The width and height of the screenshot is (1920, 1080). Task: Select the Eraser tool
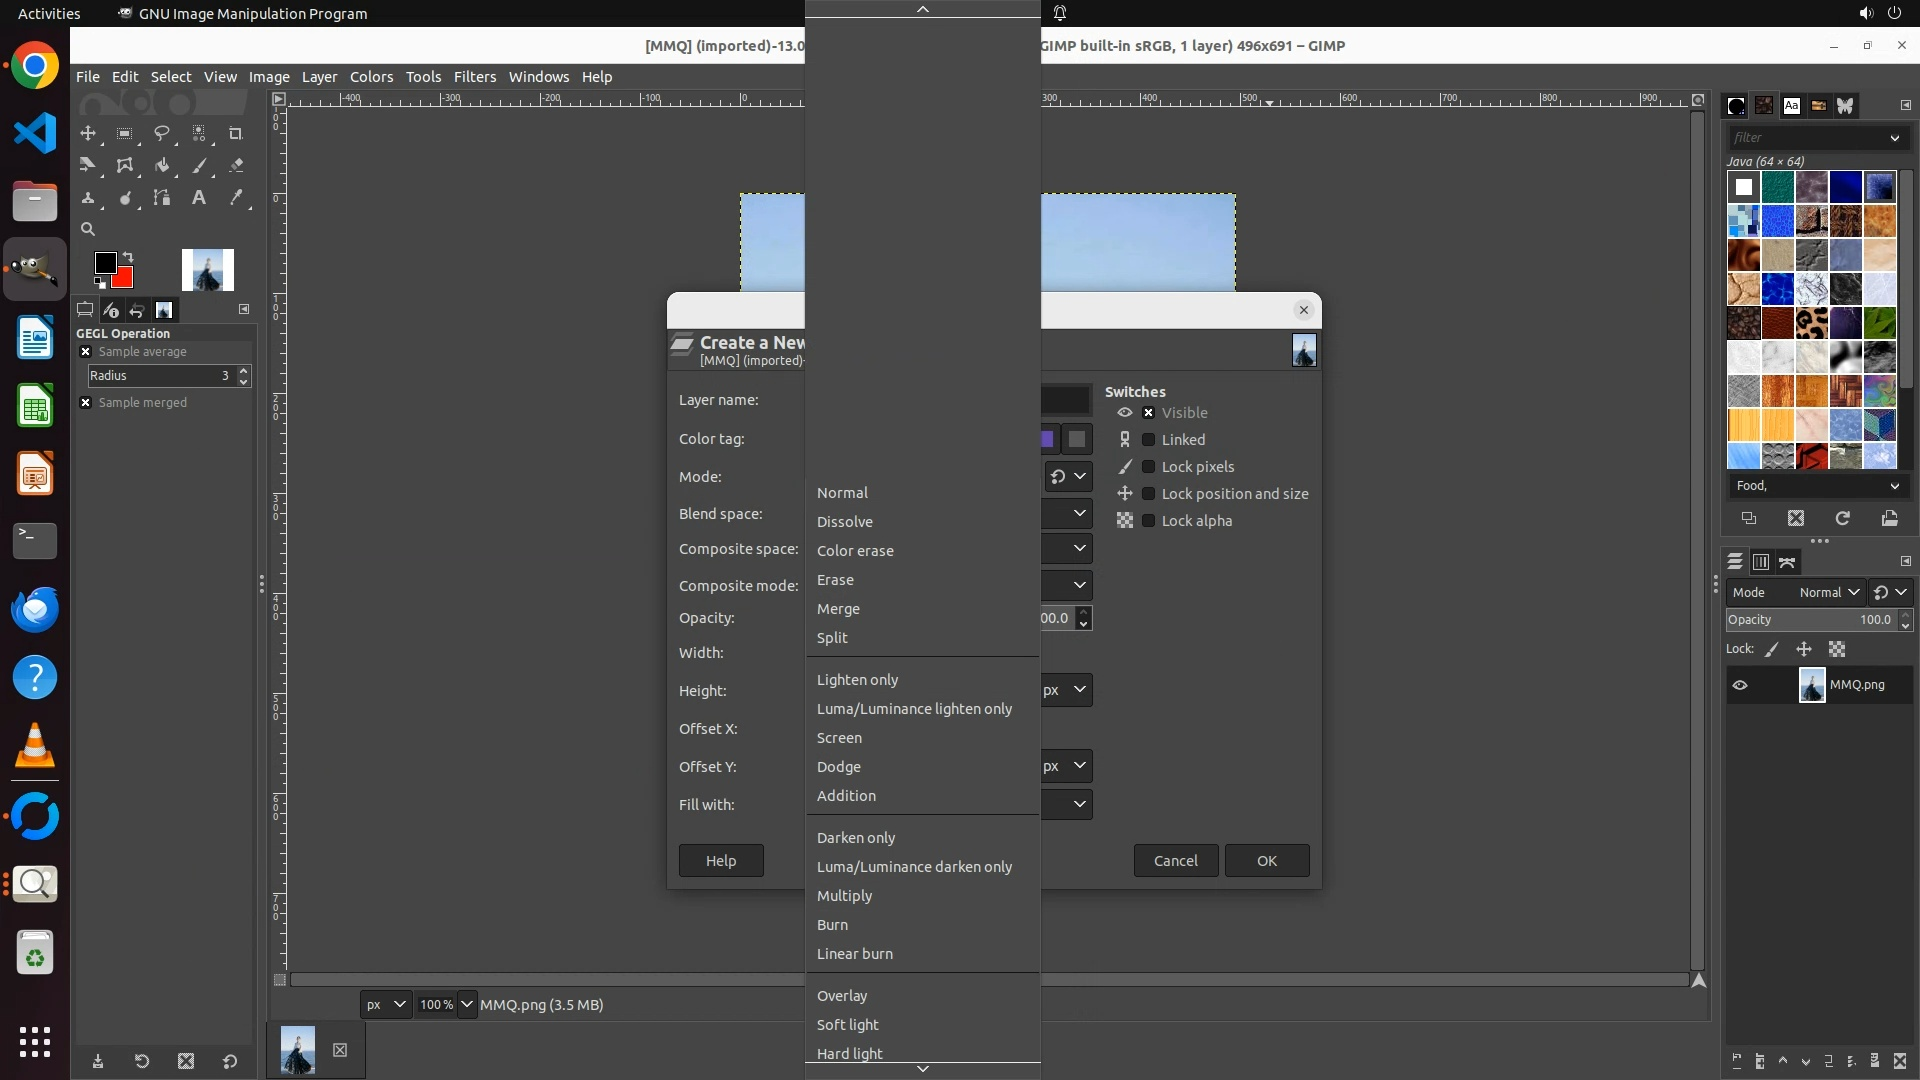[x=236, y=166]
